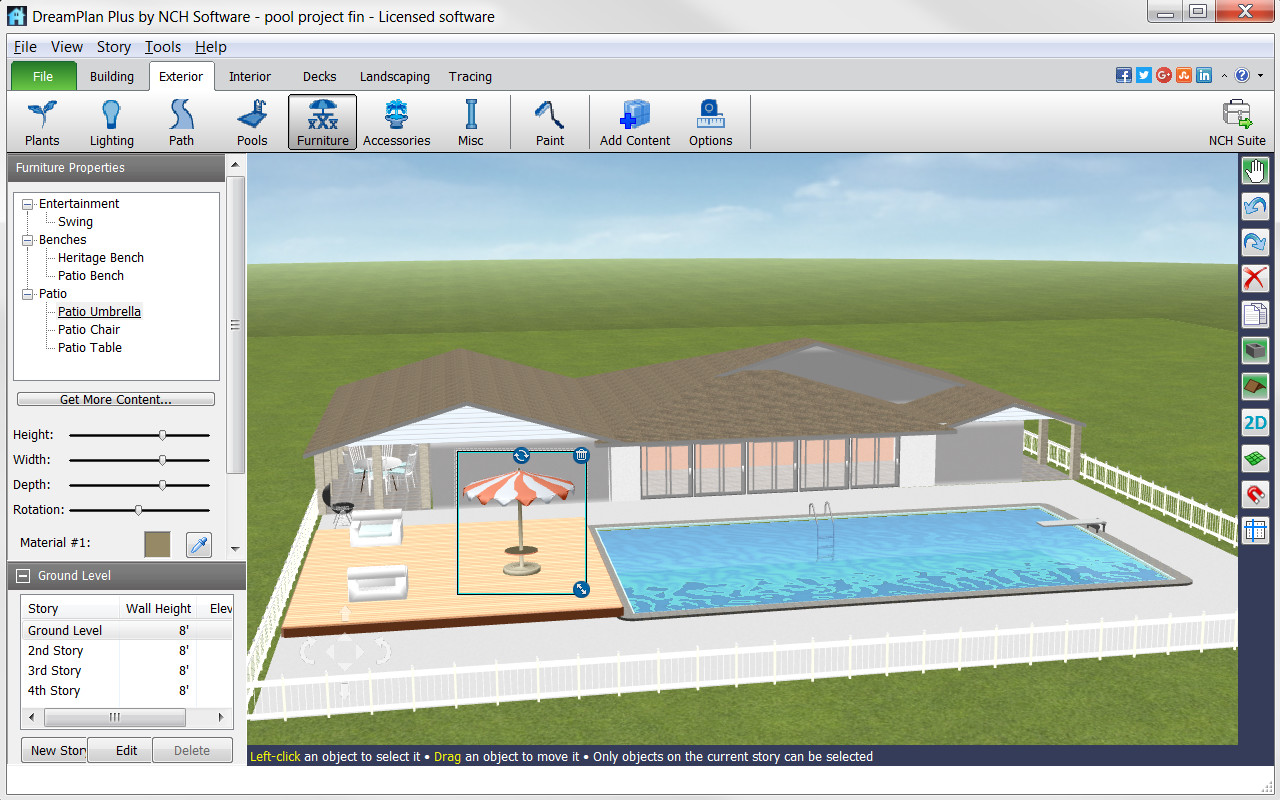Select the Accessories tool

396,121
